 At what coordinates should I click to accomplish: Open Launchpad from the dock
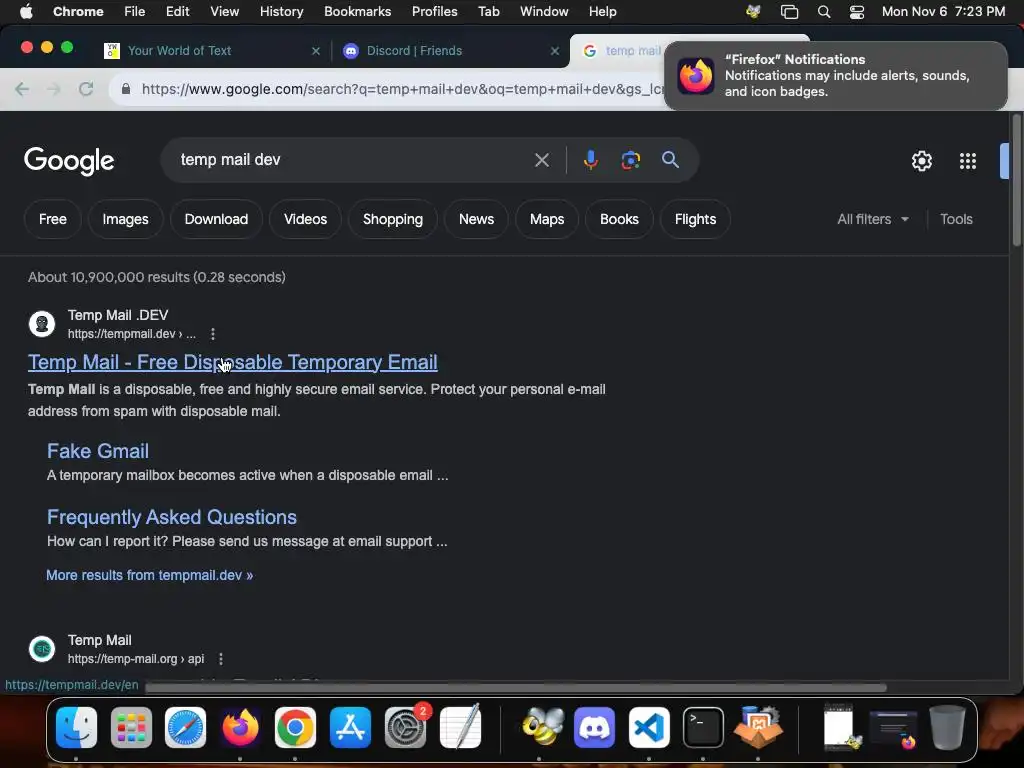[131, 728]
